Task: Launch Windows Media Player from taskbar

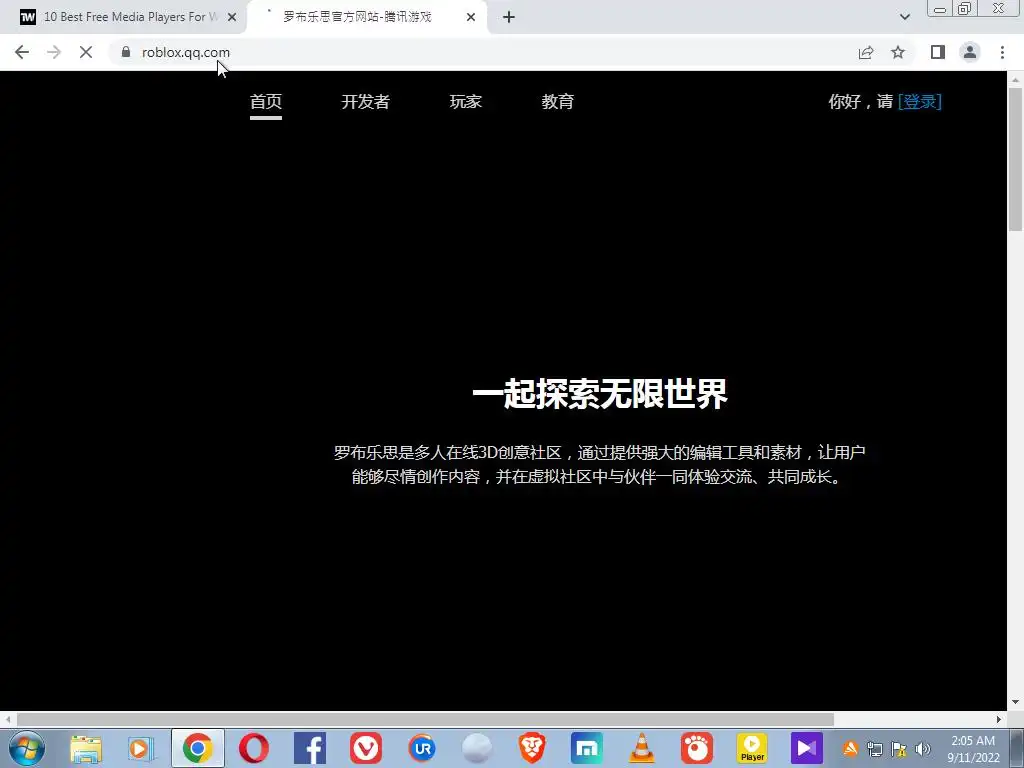Action: pos(141,748)
